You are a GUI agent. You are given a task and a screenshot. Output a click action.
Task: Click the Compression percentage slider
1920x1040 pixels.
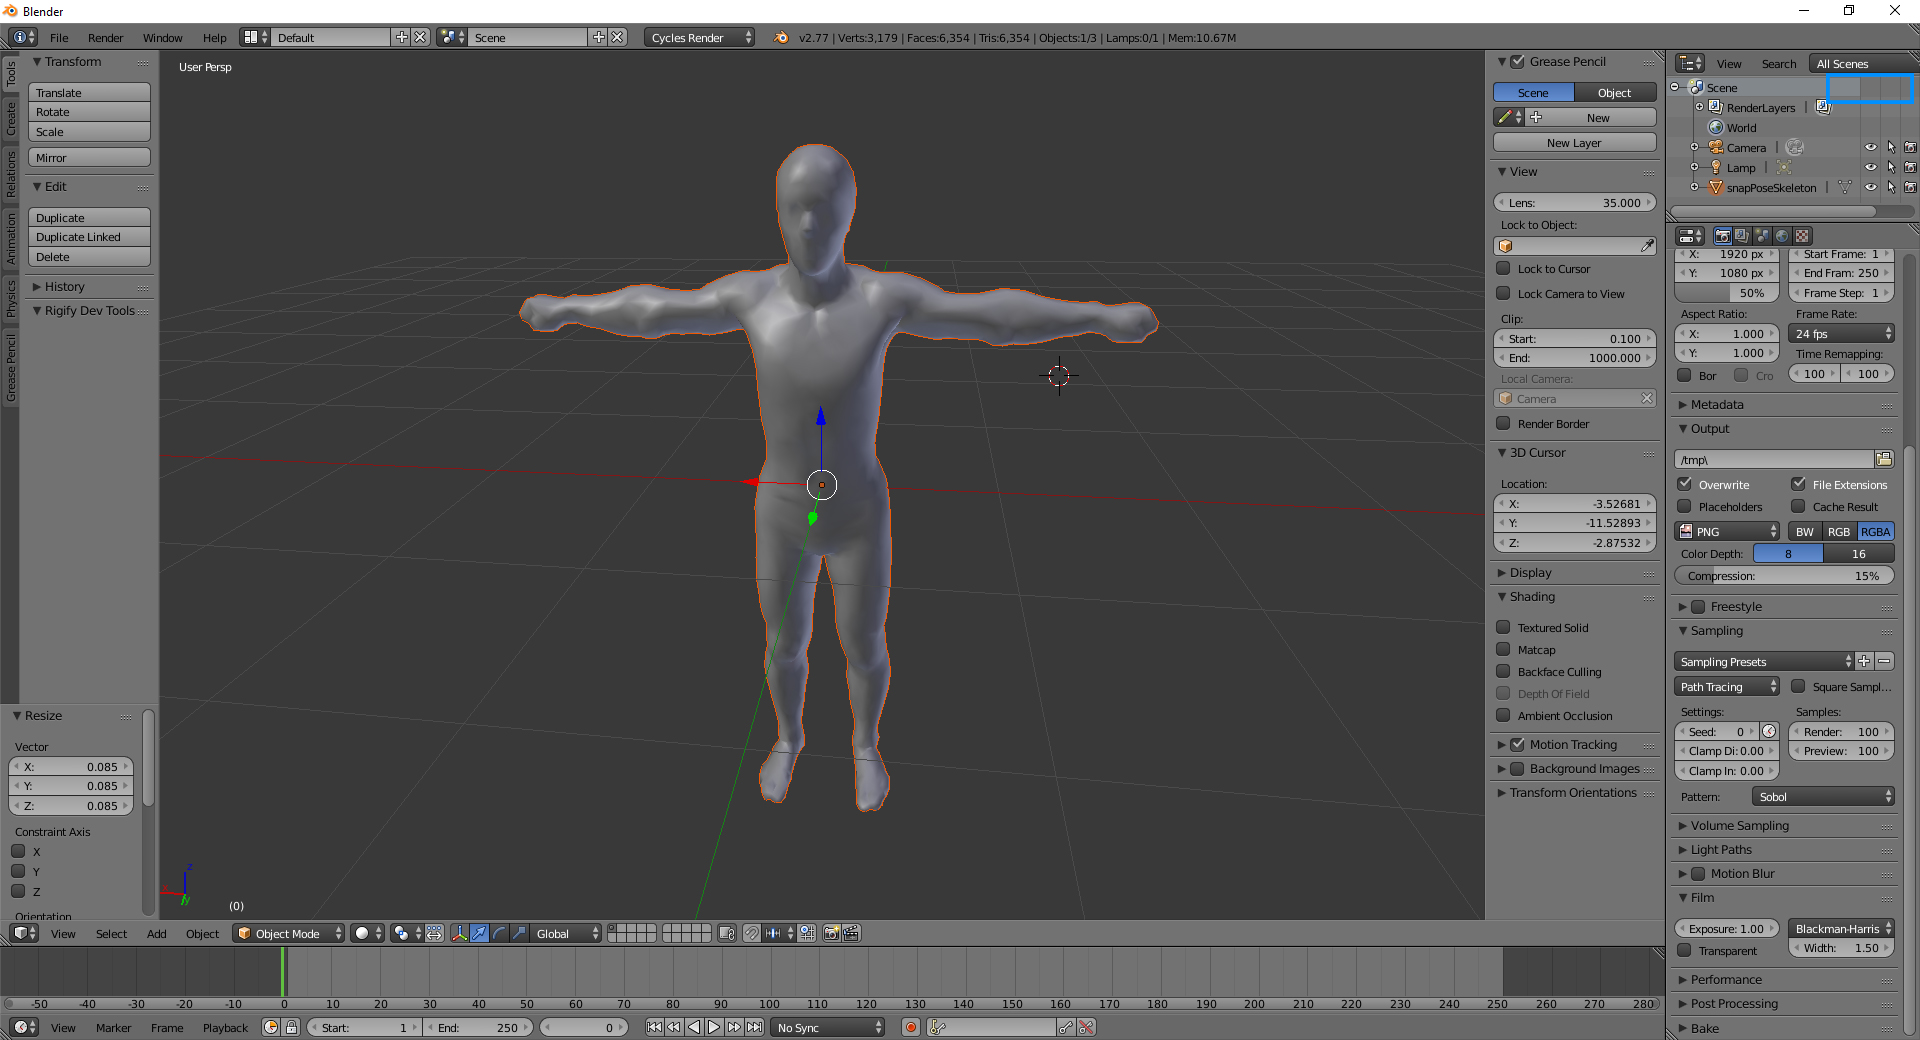pos(1784,576)
